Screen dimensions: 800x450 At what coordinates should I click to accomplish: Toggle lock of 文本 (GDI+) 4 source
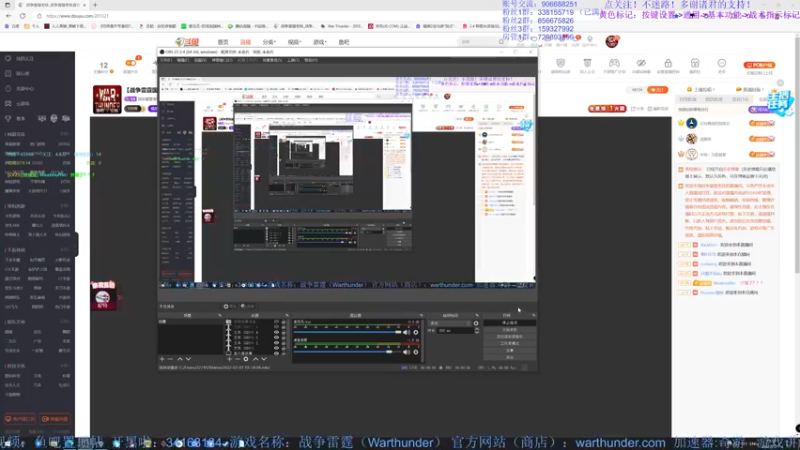click(283, 332)
